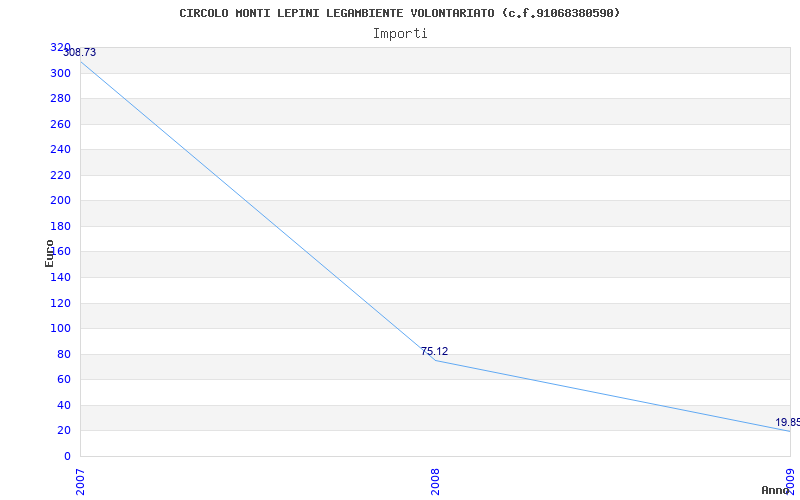Click the 0 y-axis tick label
The height and width of the screenshot is (500, 800).
pyautogui.click(x=67, y=456)
